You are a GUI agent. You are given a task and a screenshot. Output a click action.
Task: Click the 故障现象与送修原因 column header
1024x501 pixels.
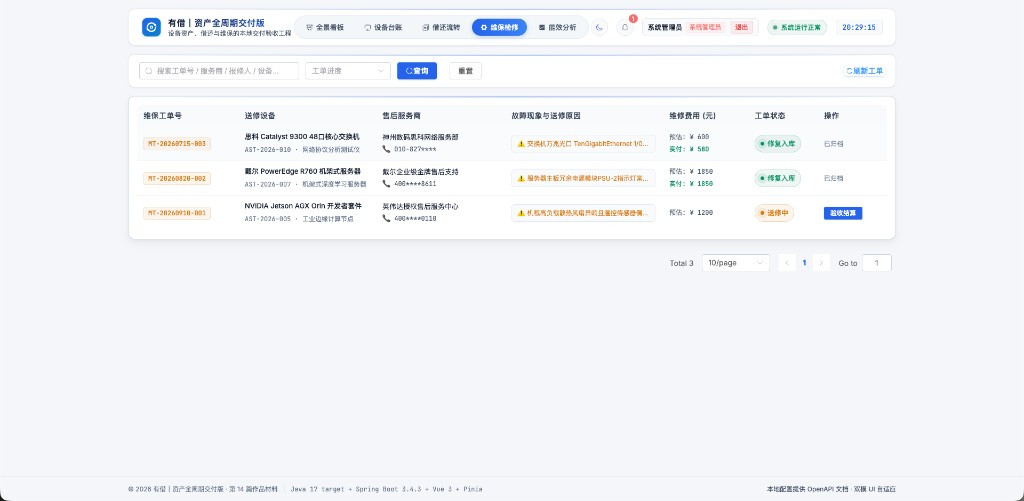[546, 116]
